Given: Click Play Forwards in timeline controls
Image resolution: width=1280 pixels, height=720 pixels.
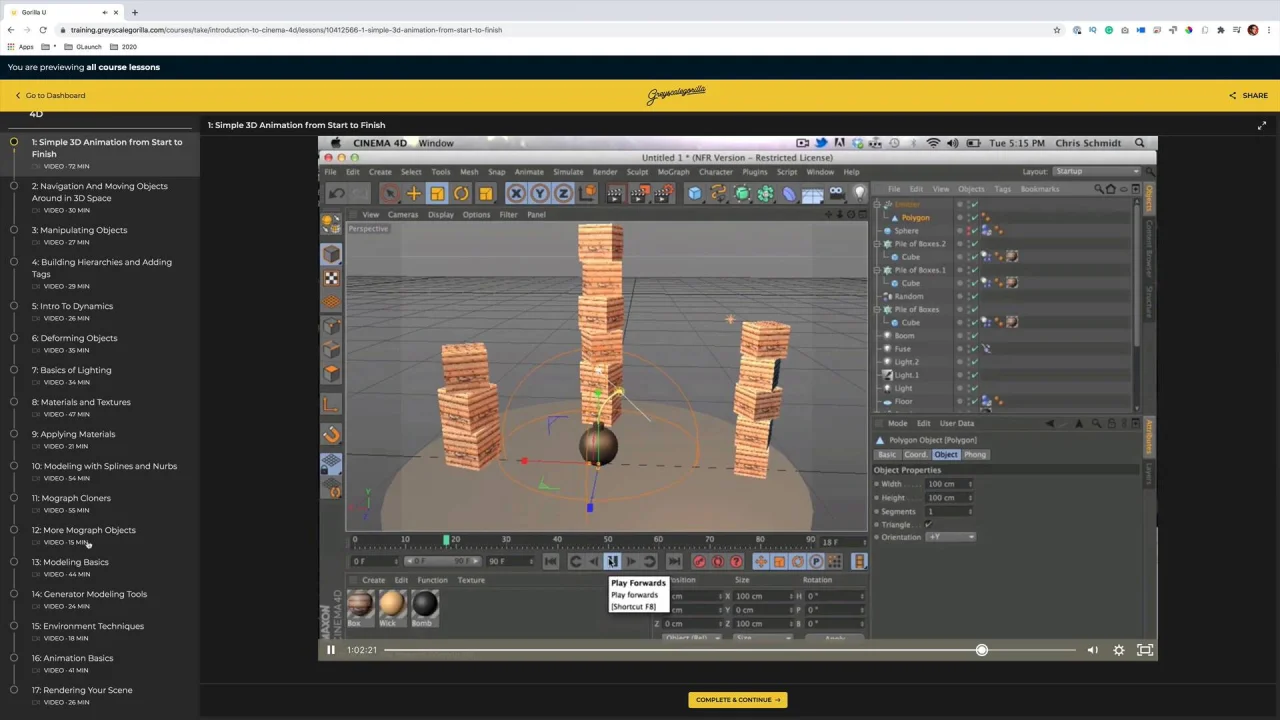Looking at the screenshot, I should pos(613,561).
